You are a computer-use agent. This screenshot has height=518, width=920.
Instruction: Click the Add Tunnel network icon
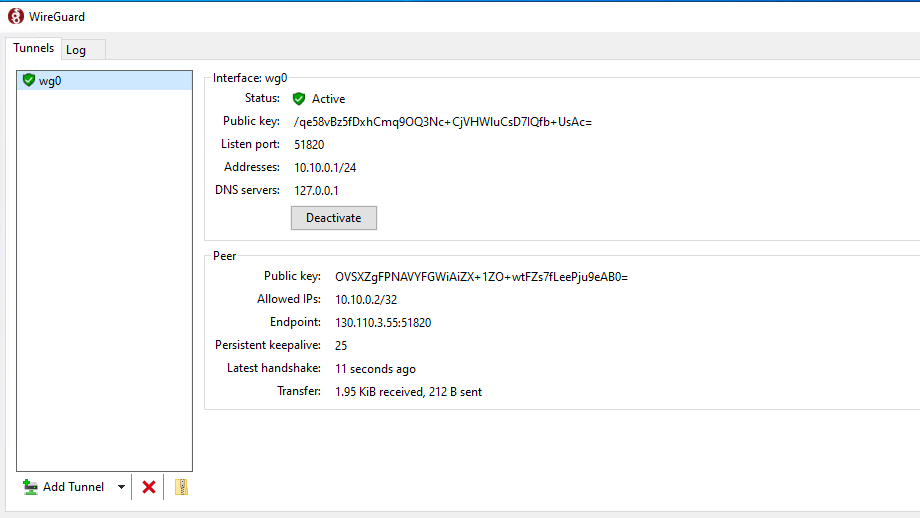(x=30, y=487)
